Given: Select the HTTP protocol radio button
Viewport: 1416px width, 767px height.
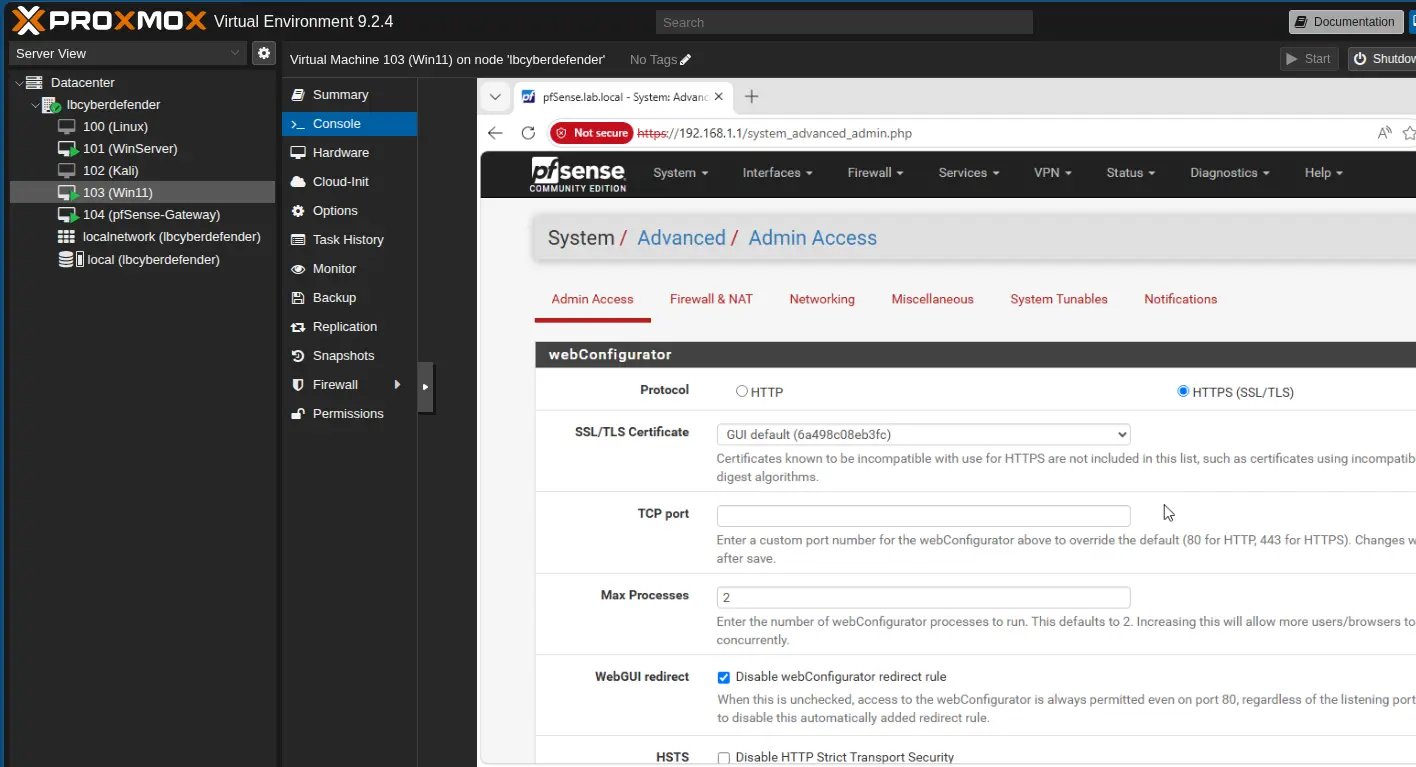Looking at the screenshot, I should (742, 391).
